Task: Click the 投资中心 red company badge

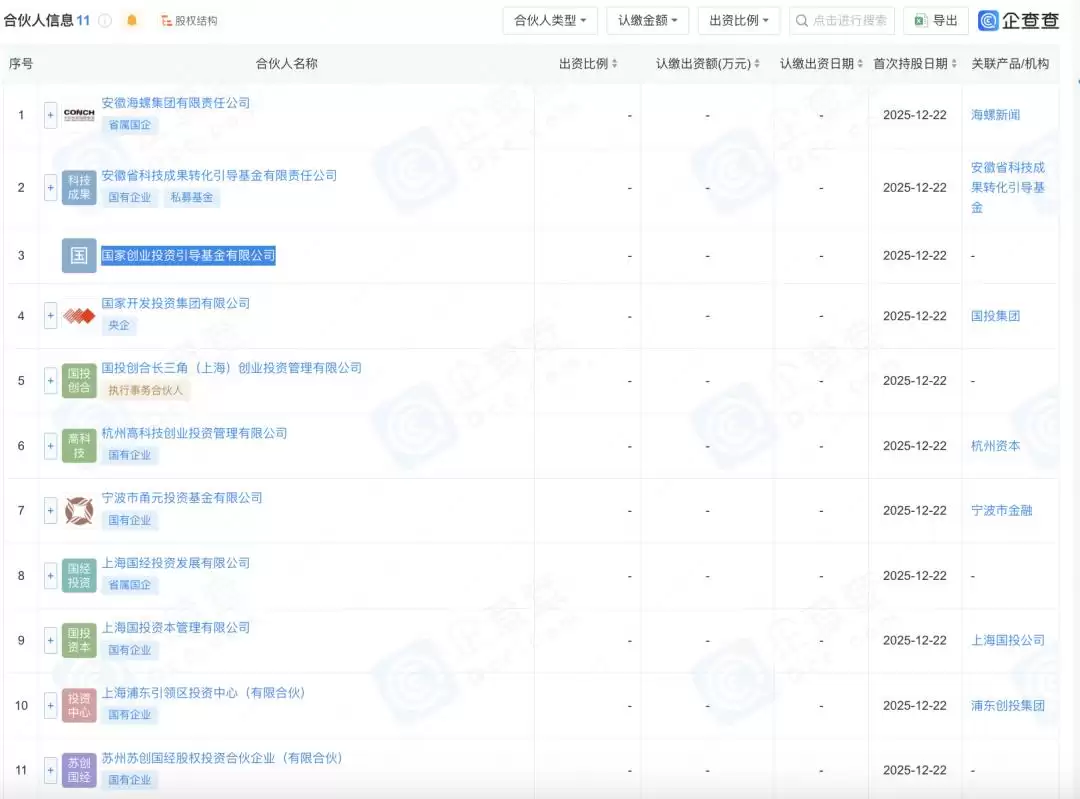Action: [x=79, y=706]
